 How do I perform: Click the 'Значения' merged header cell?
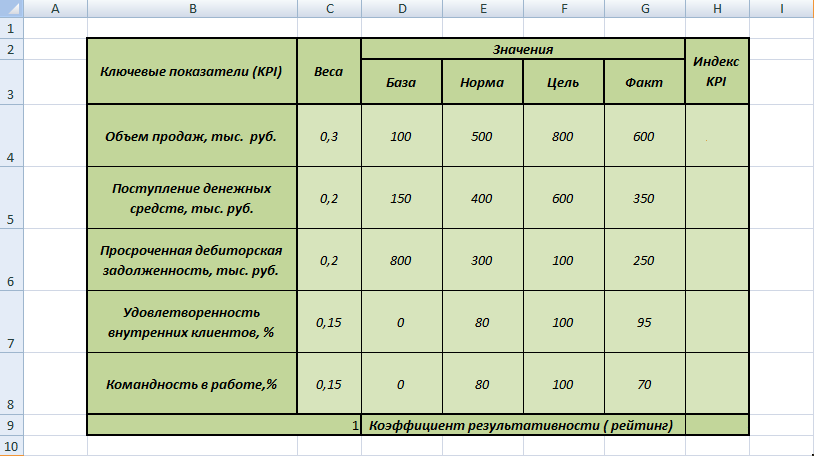[522, 49]
